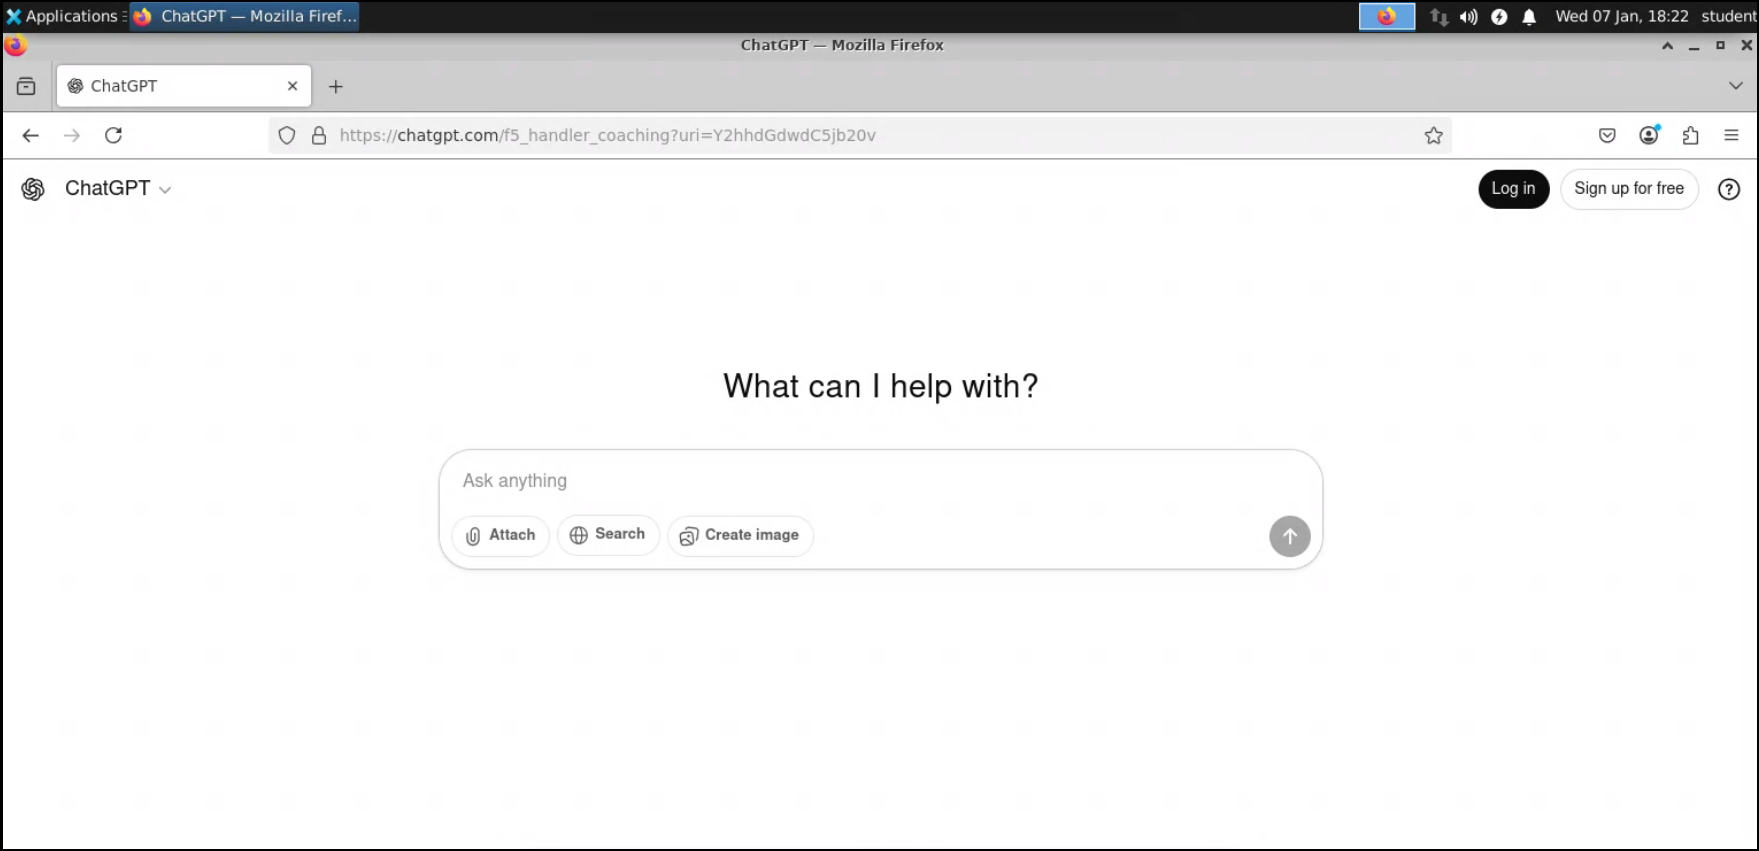Open power manager tray icon

pyautogui.click(x=1499, y=17)
